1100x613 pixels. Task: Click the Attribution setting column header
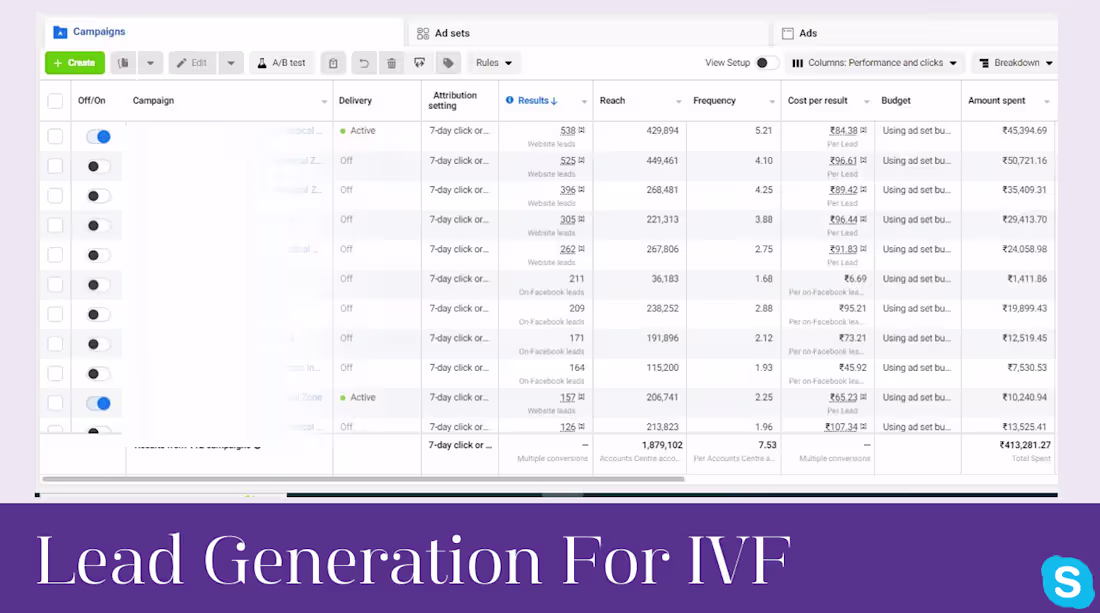point(454,100)
